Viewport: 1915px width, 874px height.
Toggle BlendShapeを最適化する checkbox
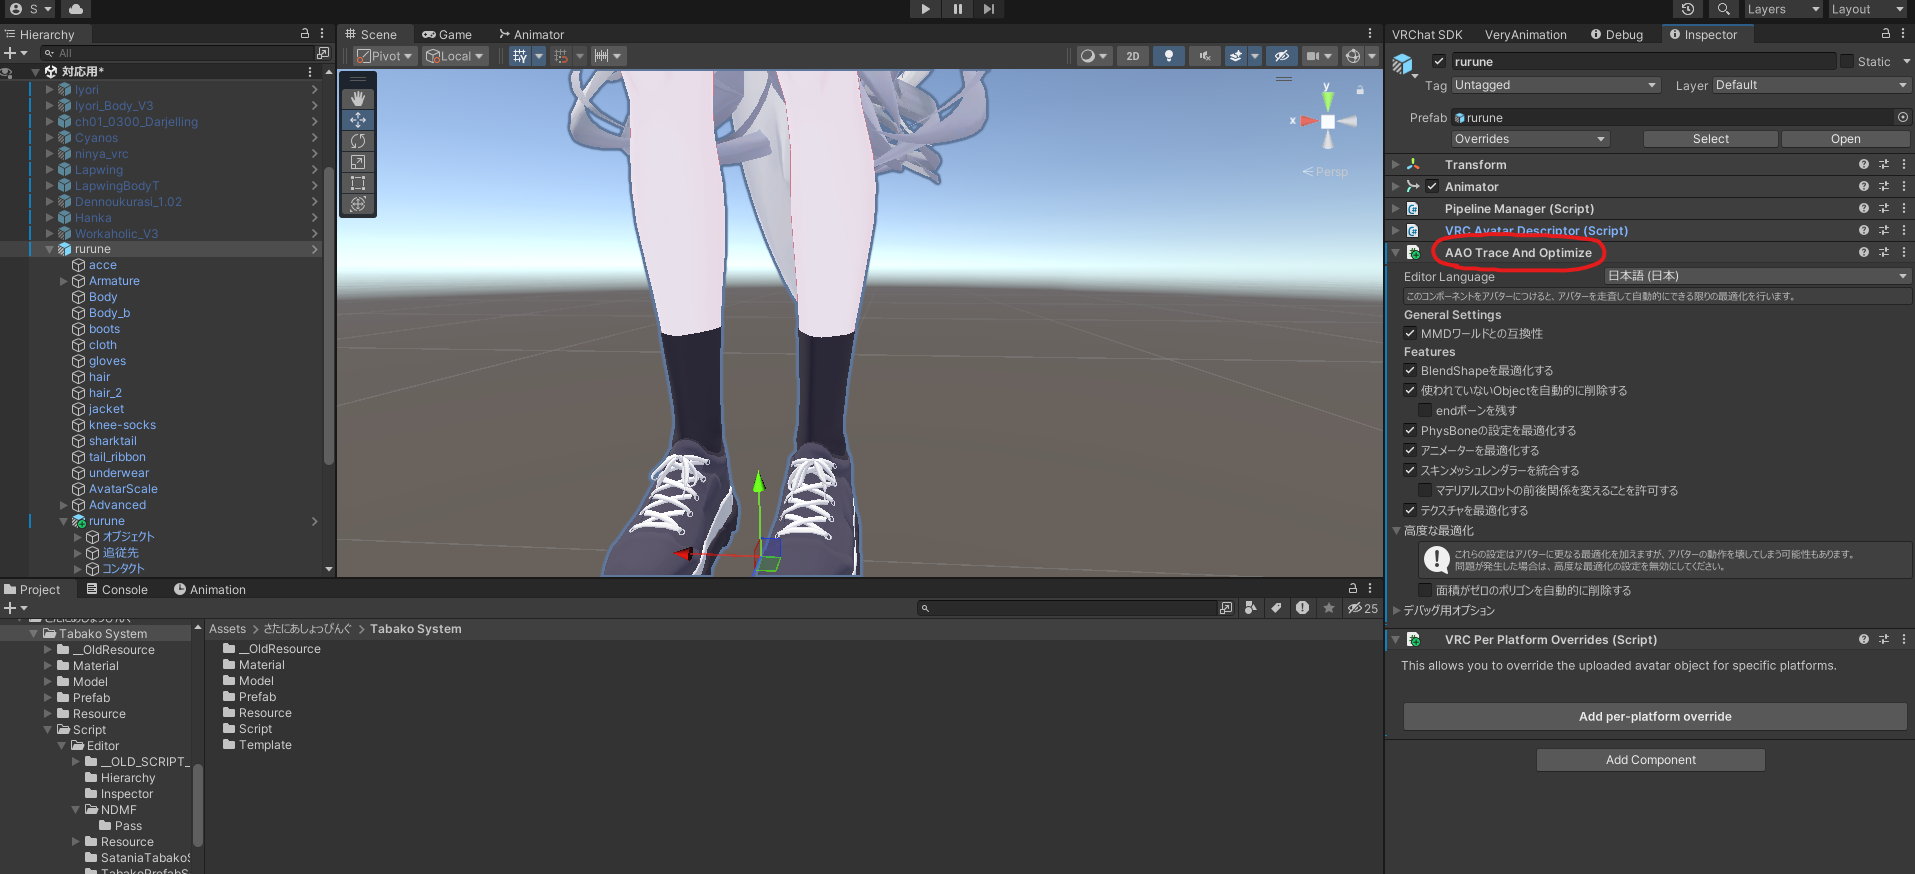tap(1410, 370)
